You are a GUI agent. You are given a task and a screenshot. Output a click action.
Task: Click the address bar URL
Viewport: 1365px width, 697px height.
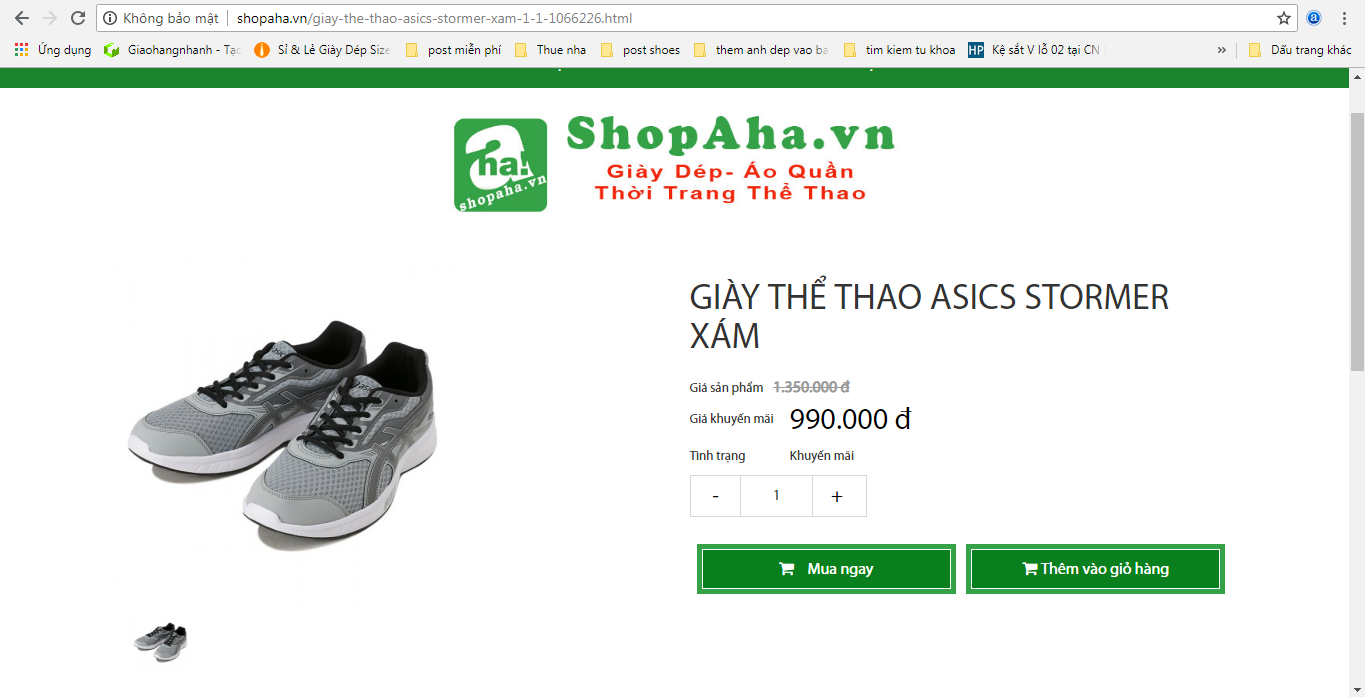[x=434, y=18]
